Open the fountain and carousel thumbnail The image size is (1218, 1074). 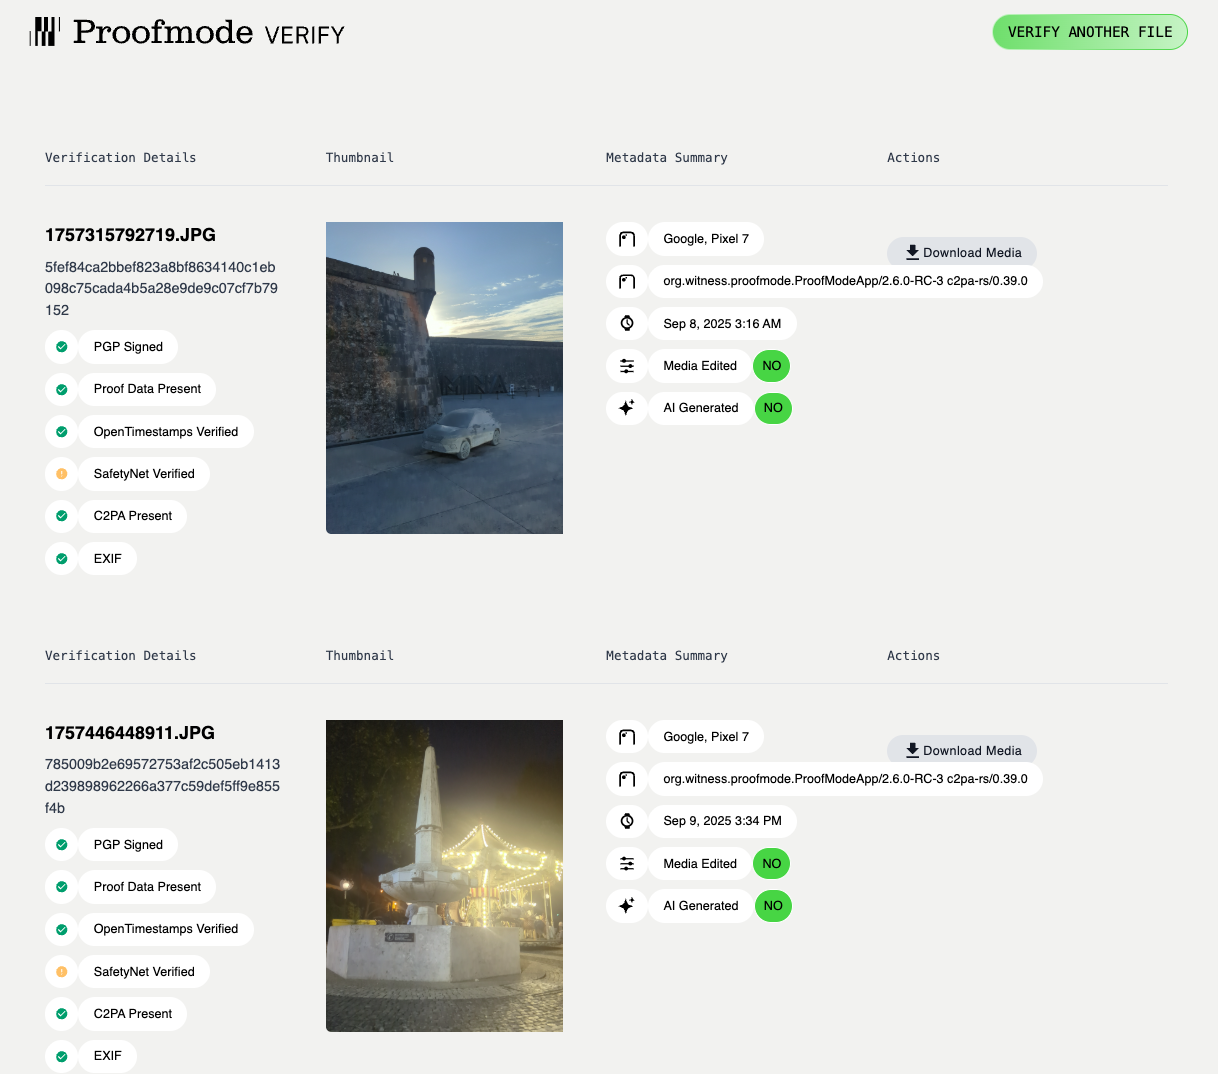click(444, 876)
